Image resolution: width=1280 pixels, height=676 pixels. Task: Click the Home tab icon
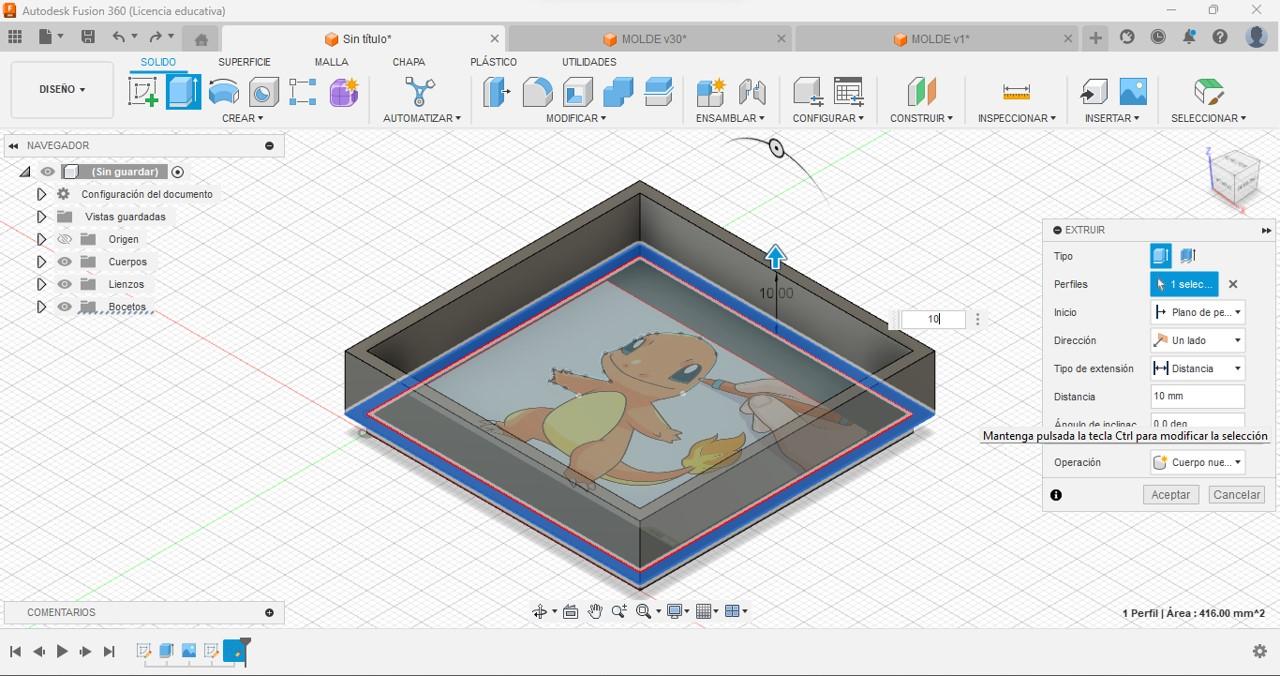coord(201,40)
